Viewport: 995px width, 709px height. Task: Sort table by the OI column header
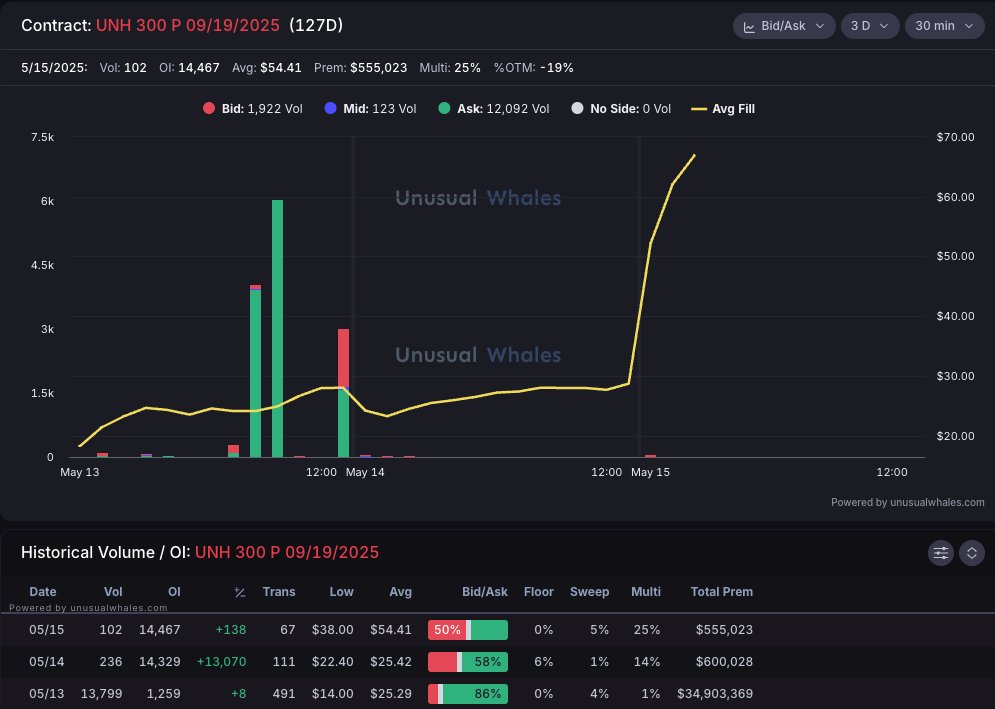tap(174, 592)
